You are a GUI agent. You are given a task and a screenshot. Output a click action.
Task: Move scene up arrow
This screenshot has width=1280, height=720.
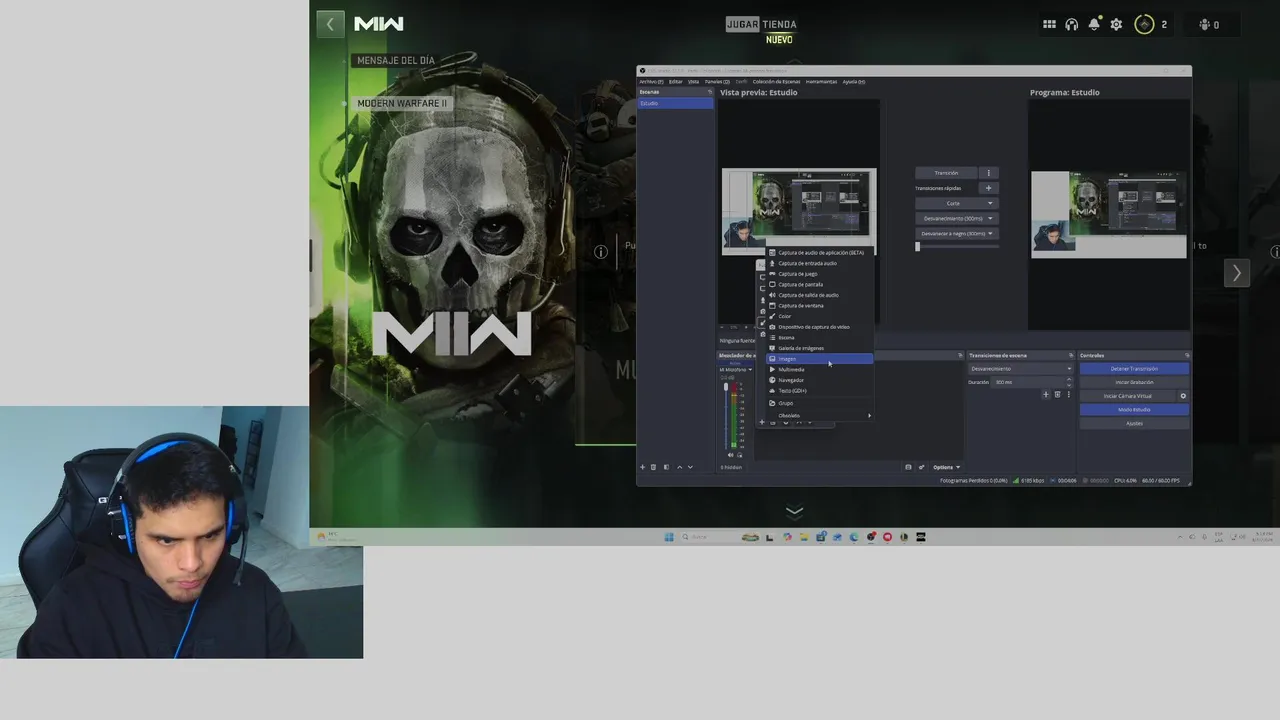pos(680,467)
